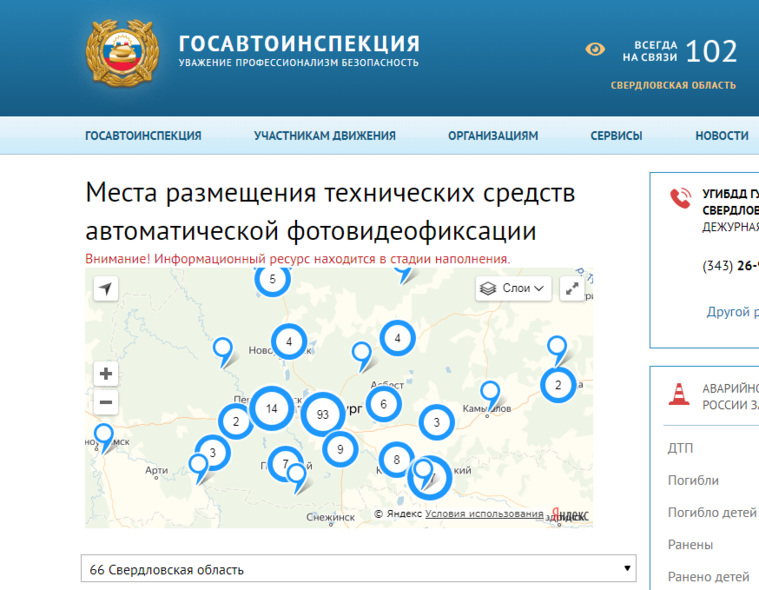Open the ОРГАНИЗАЦИЯМ menu
This screenshot has width=759, height=590.
(x=493, y=136)
